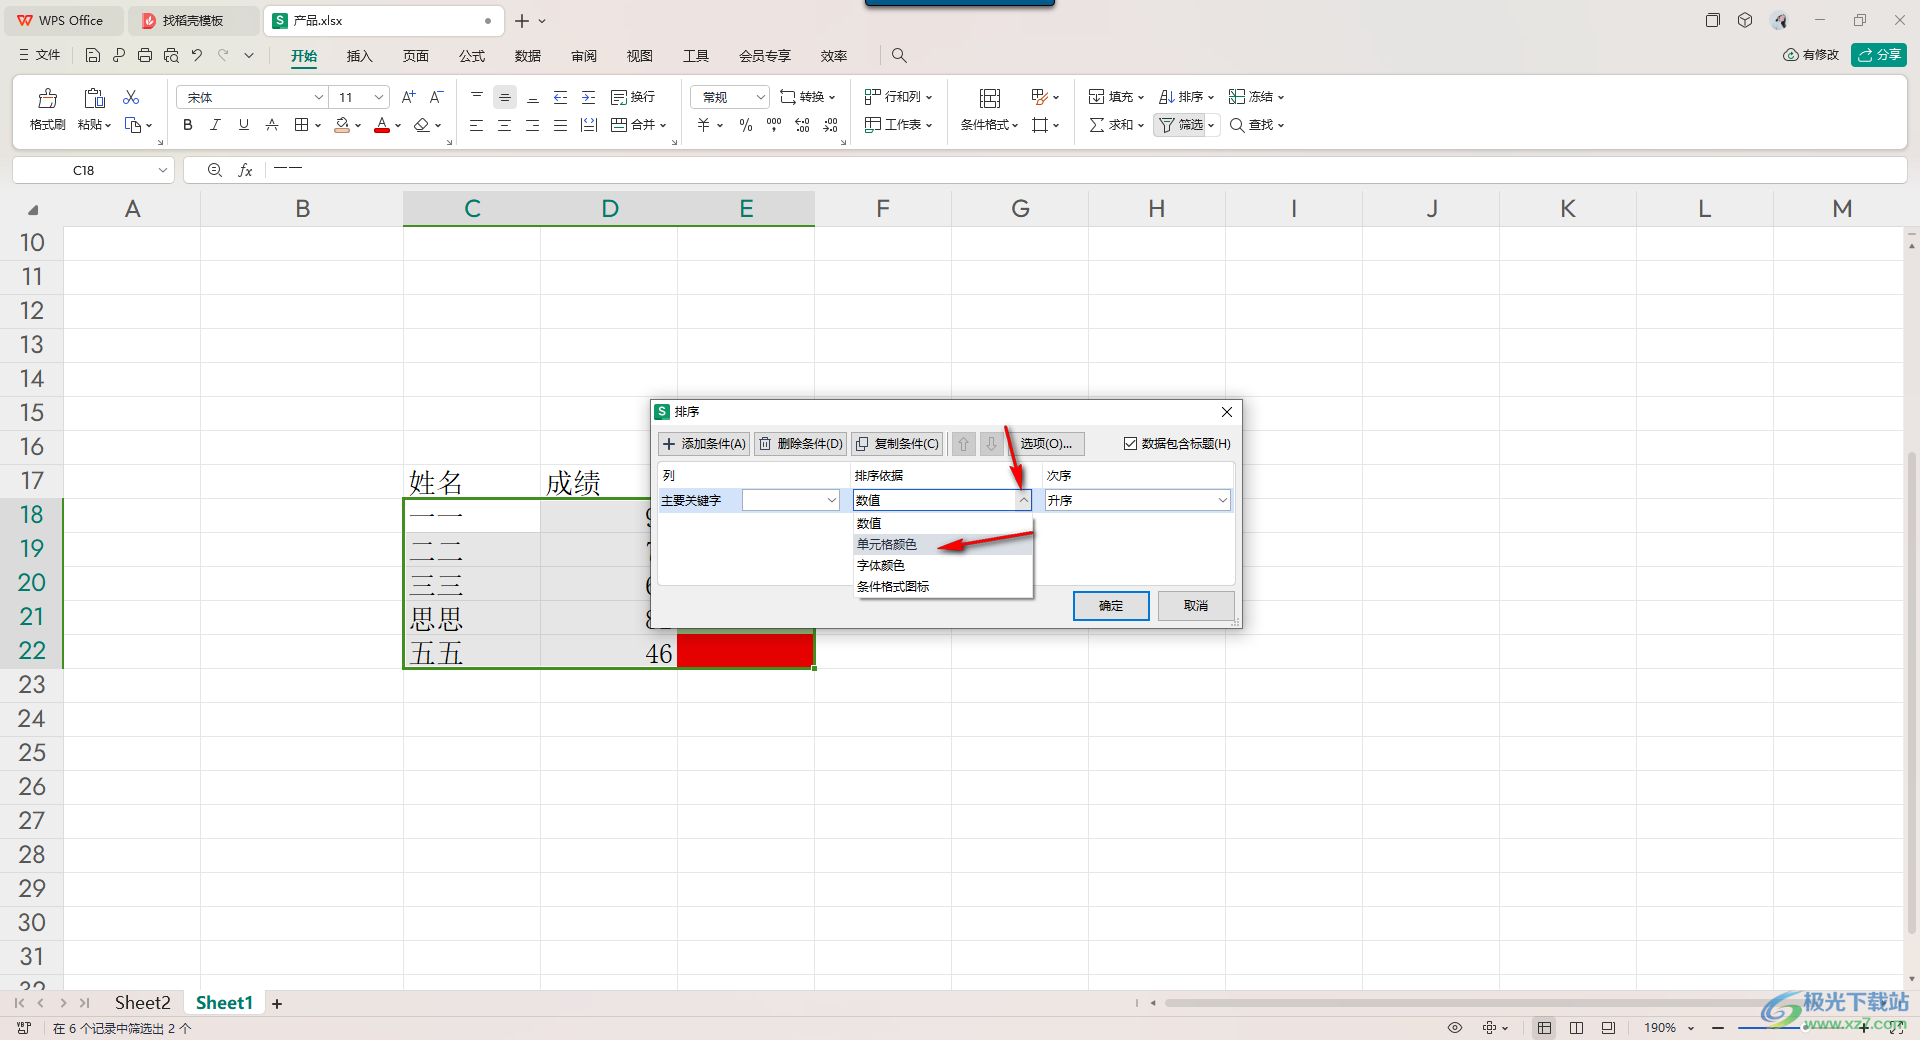Image resolution: width=1920 pixels, height=1040 pixels.
Task: Open the font size 11 dropdown
Action: pos(379,97)
